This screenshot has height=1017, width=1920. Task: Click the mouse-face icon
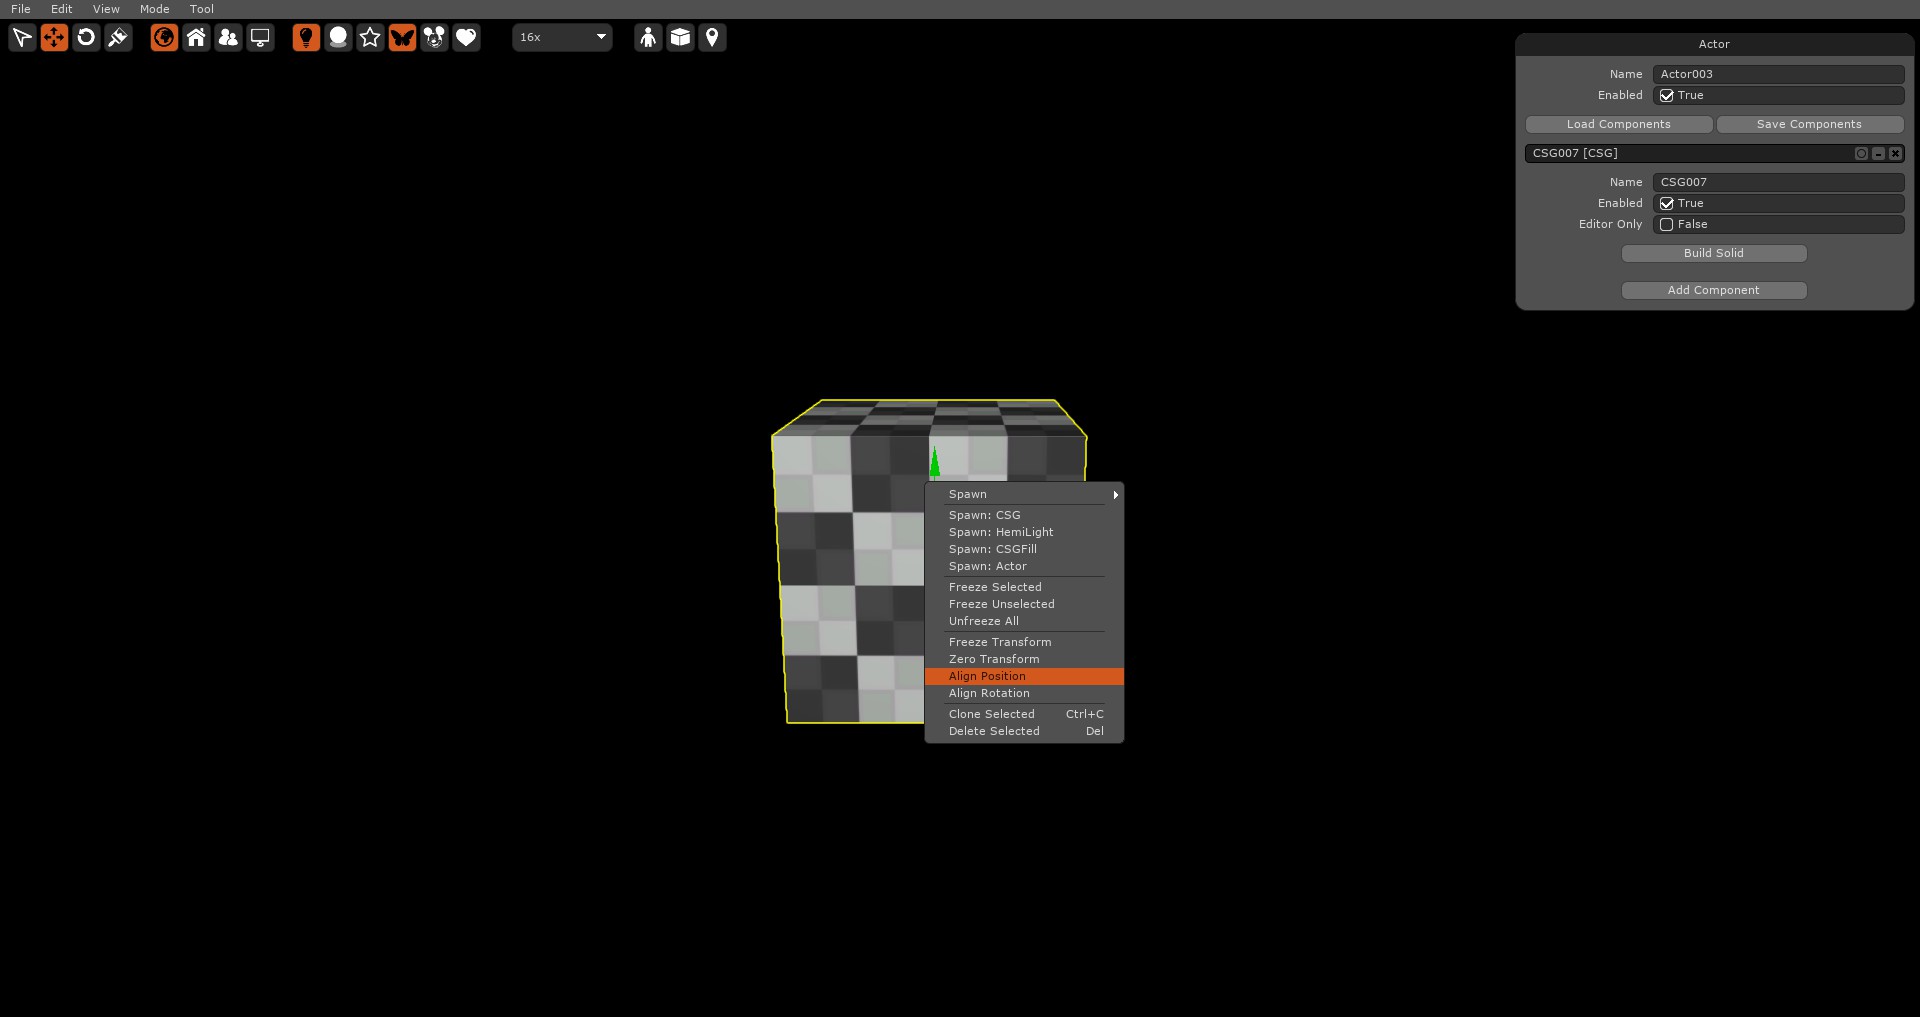pyautogui.click(x=434, y=38)
